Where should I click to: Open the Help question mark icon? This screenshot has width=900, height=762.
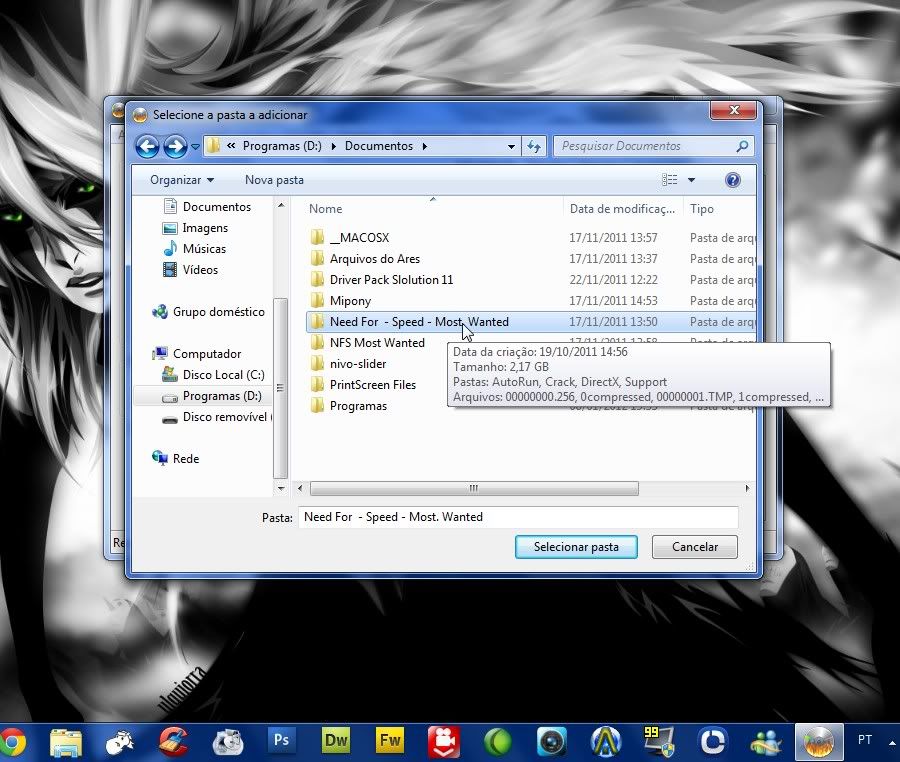732,180
